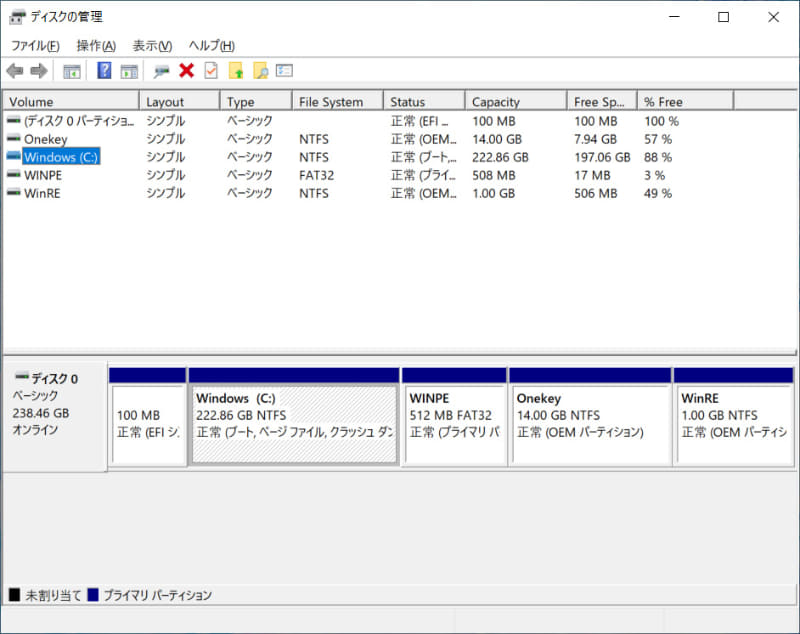
Task: Click the list view settings toolbar icon
Action: coord(284,70)
